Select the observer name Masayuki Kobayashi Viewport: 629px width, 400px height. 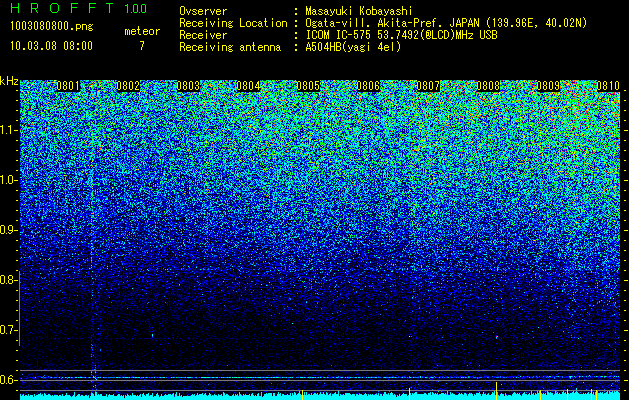tap(358, 11)
